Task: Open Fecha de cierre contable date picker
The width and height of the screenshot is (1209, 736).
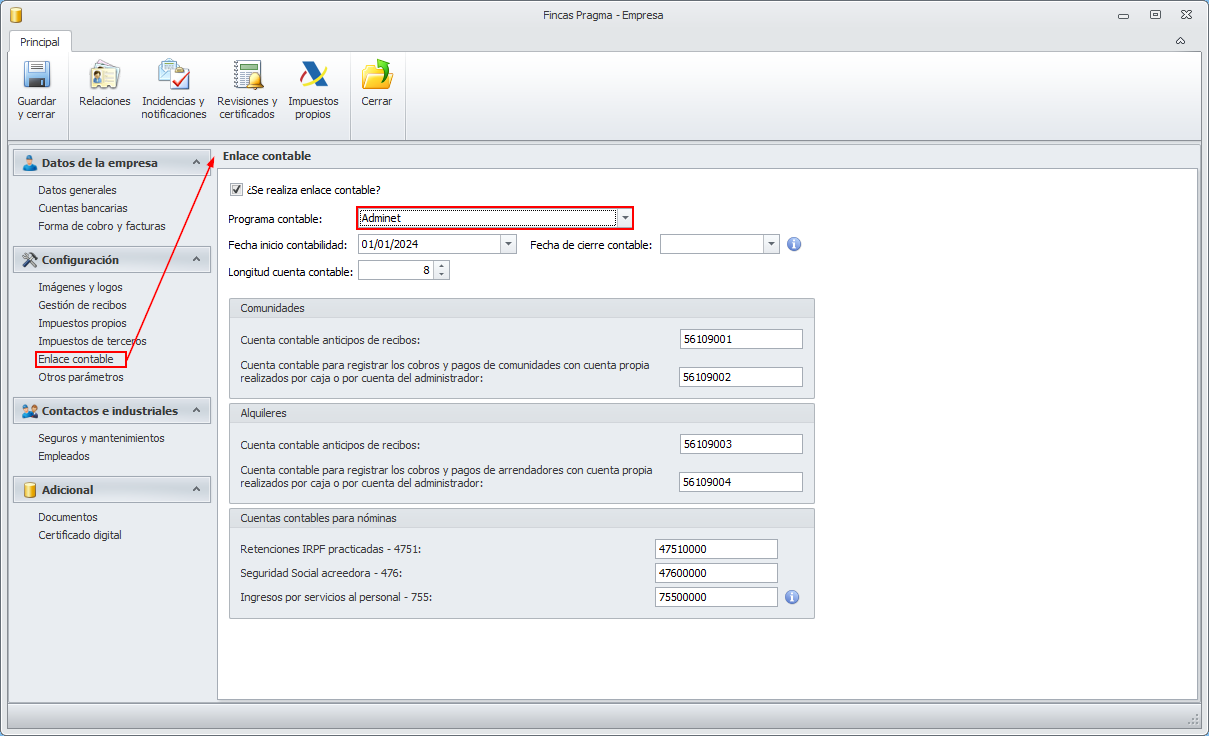Action: pos(771,244)
